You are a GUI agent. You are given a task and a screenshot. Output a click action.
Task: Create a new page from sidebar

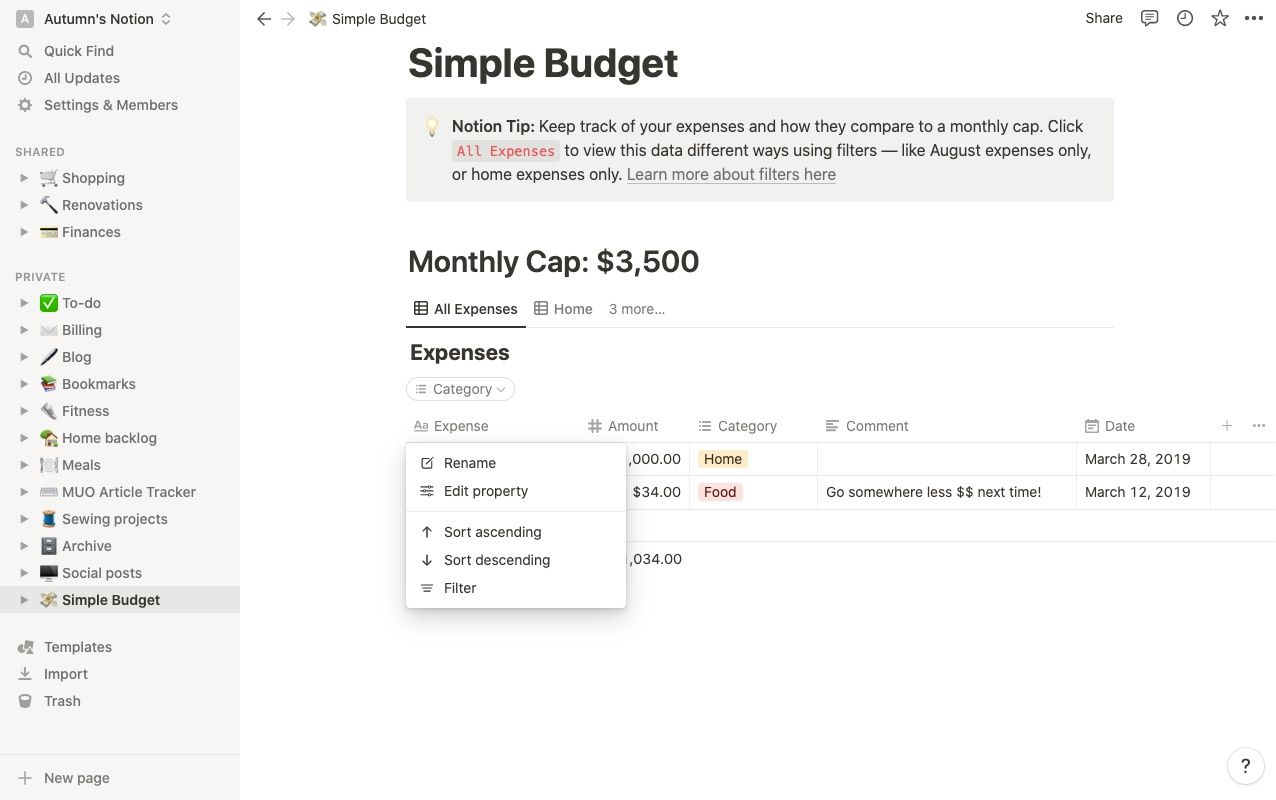(76, 778)
